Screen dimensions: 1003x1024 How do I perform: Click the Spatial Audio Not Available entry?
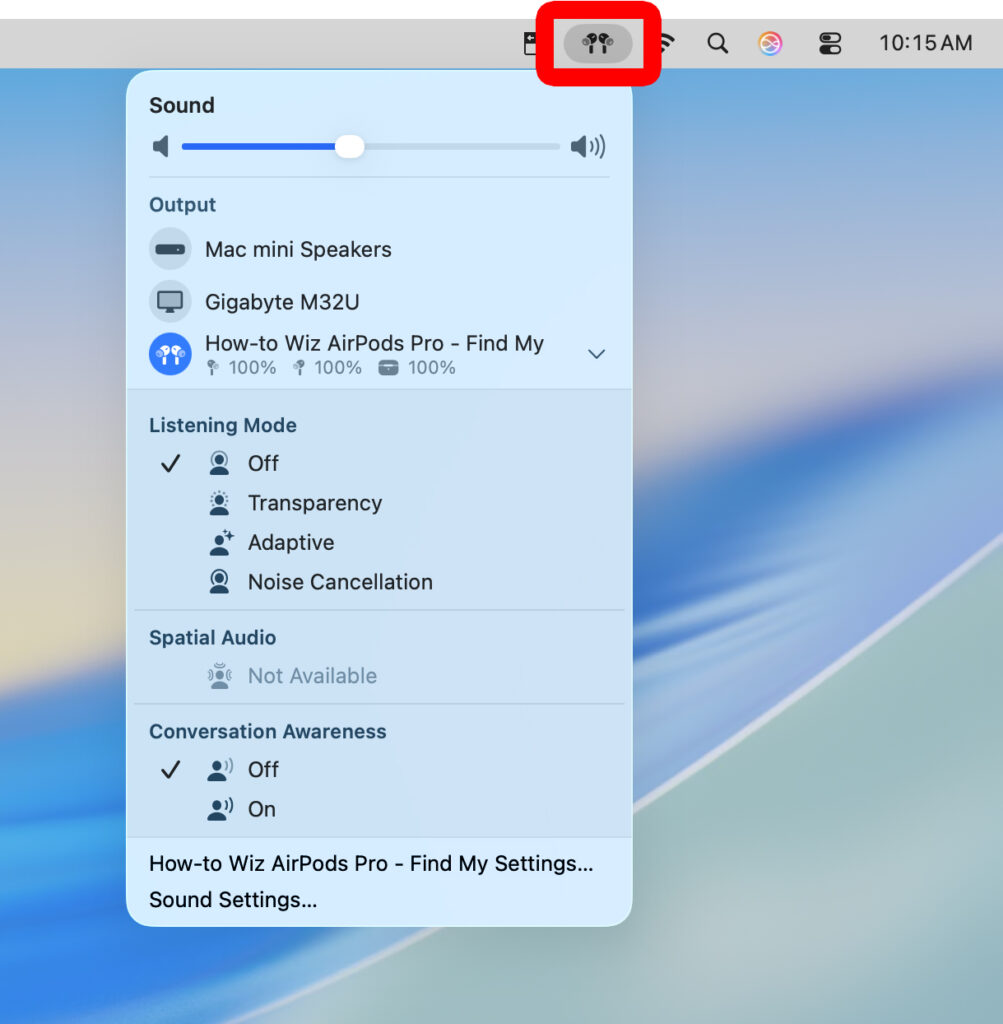[313, 675]
